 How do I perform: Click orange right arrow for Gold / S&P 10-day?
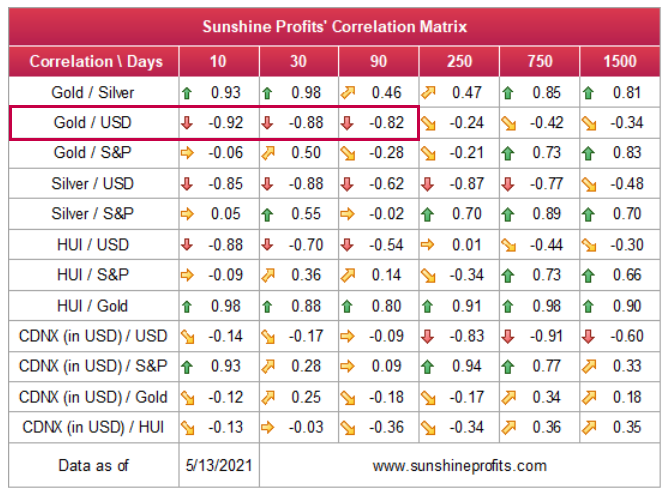[187, 154]
